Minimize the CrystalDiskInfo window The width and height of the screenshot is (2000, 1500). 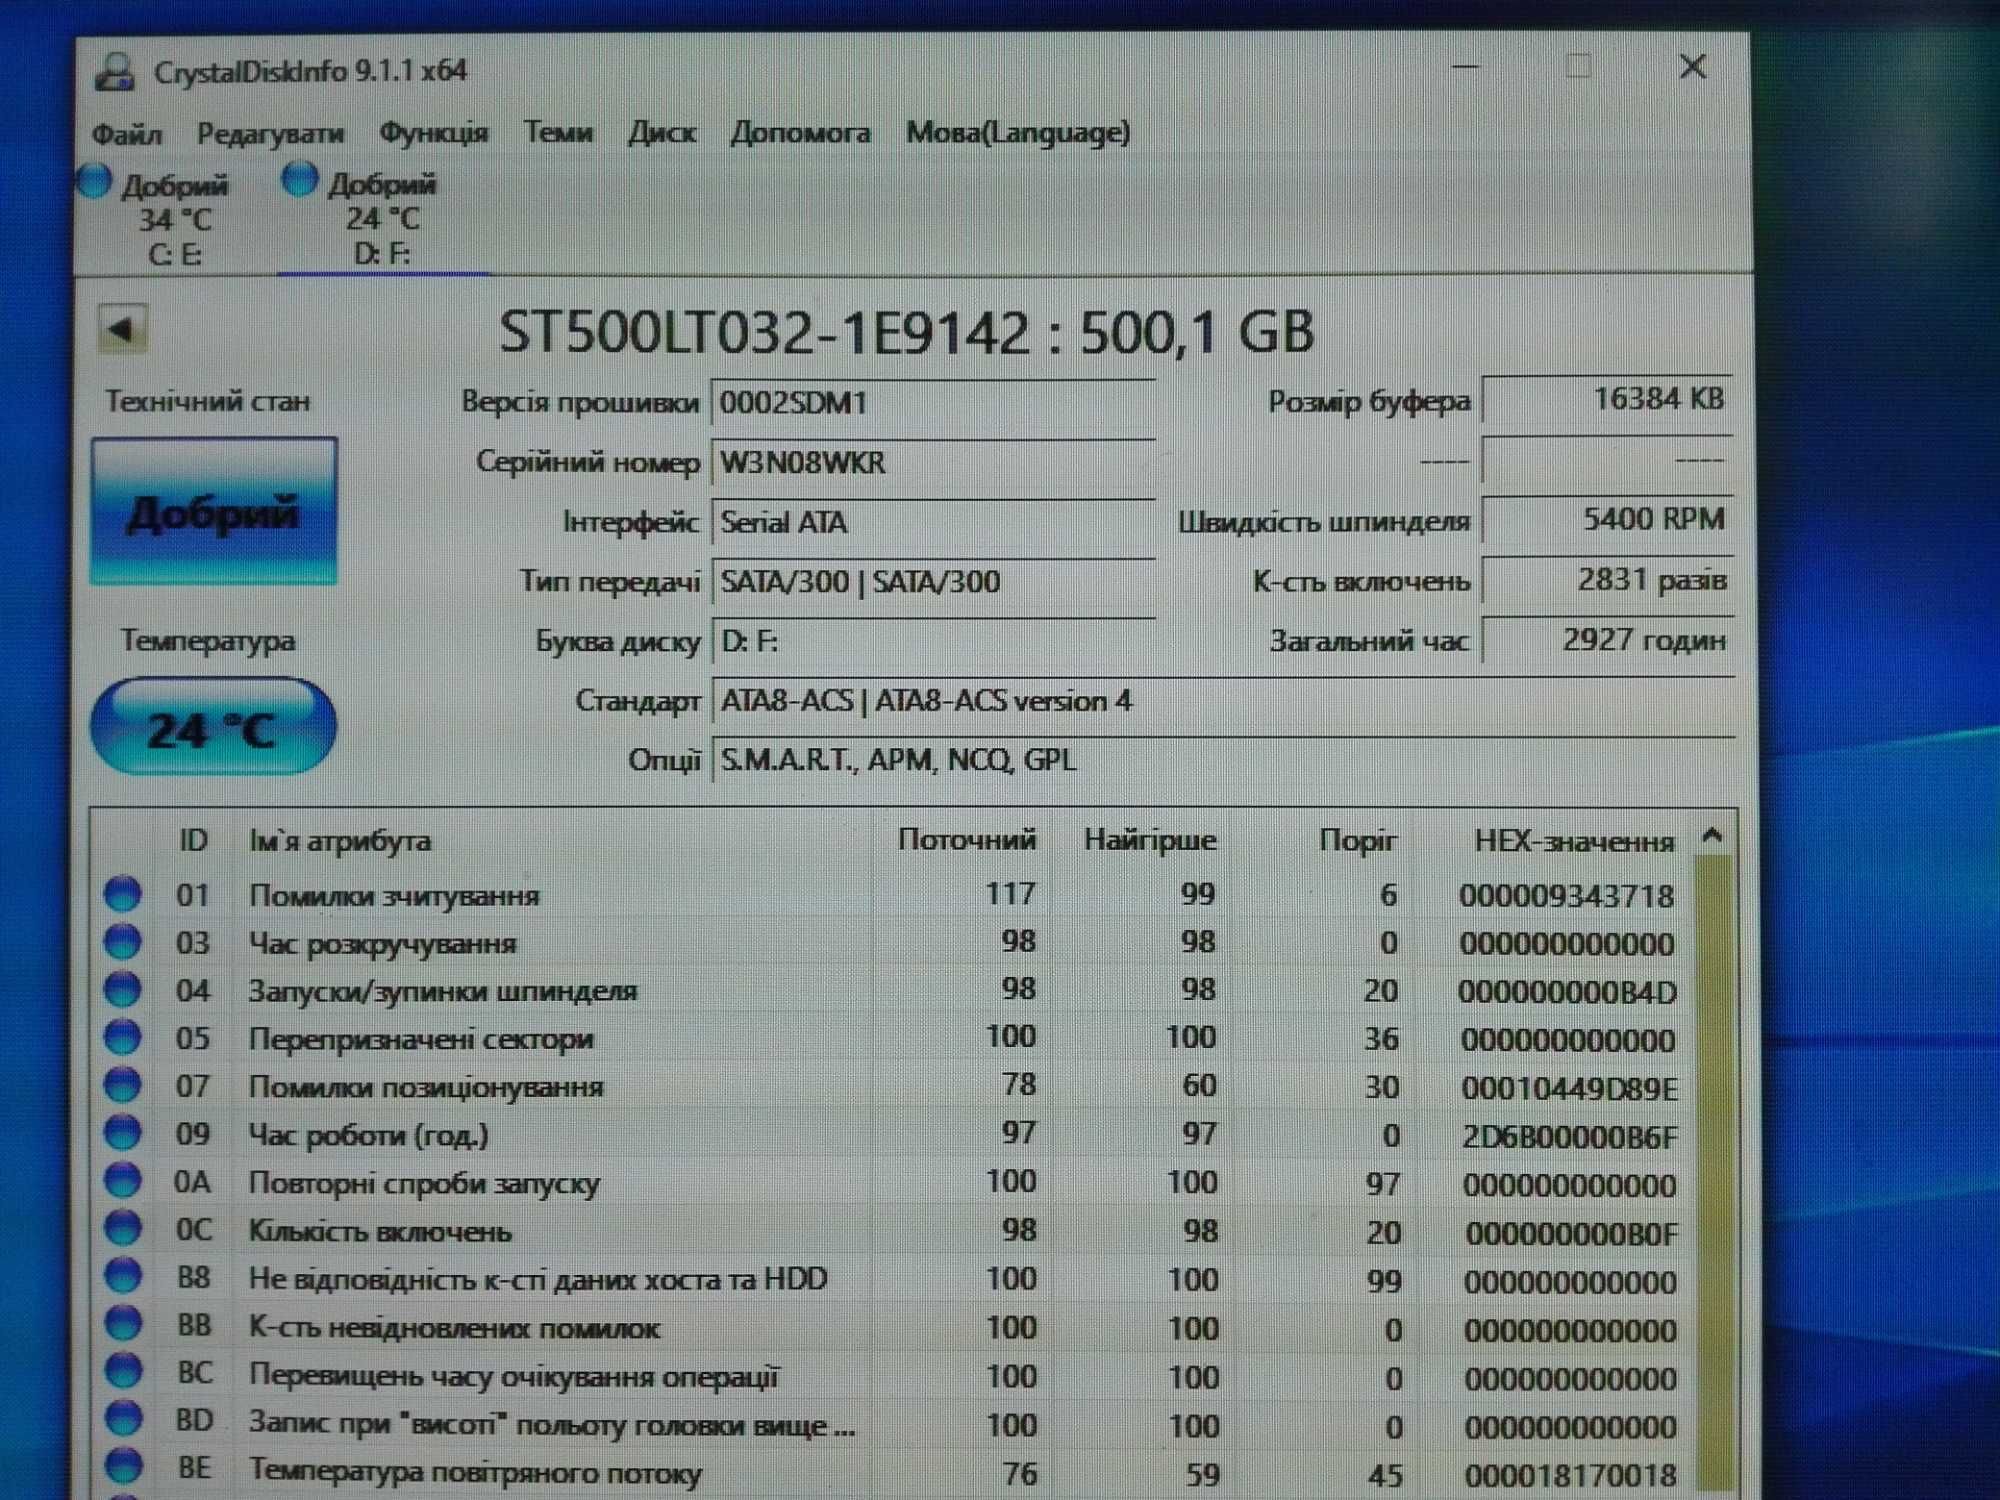point(1466,67)
